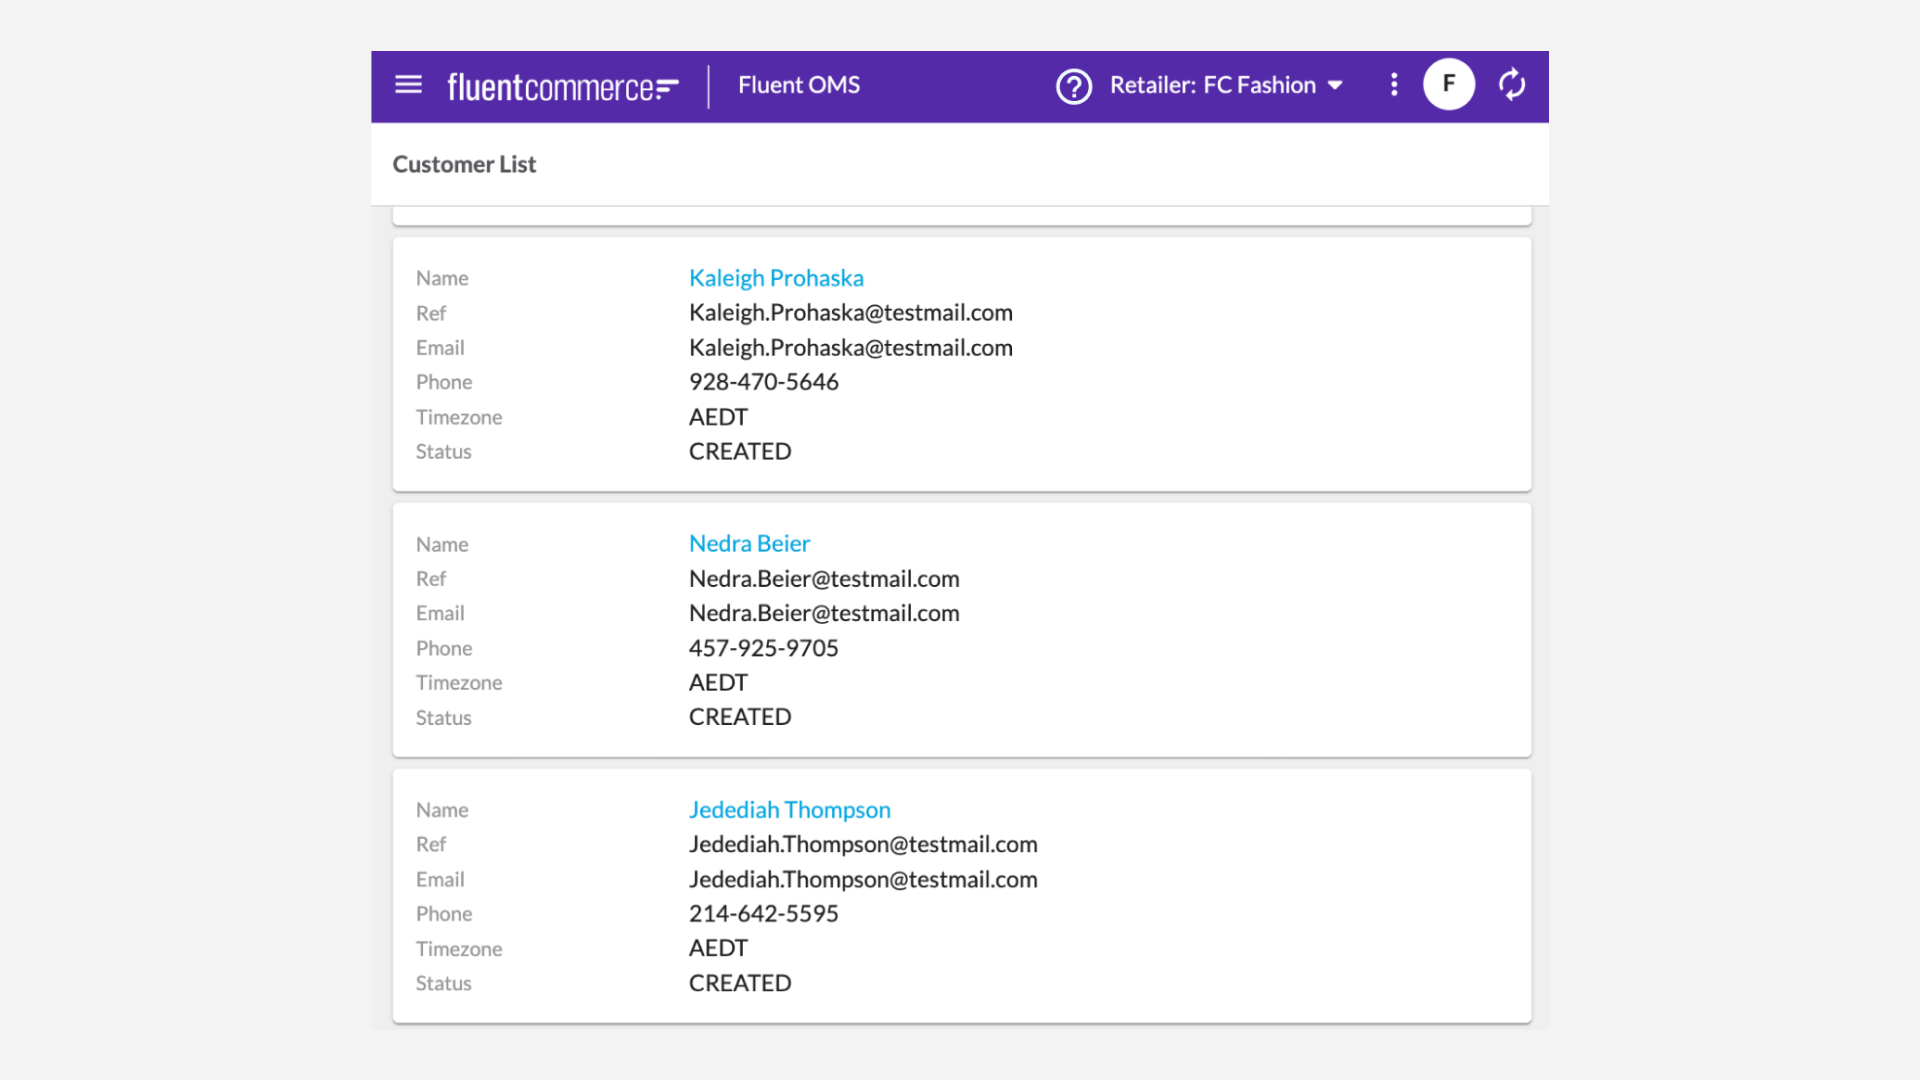Select the AEDT timezone value for Nedra Beier

click(718, 682)
